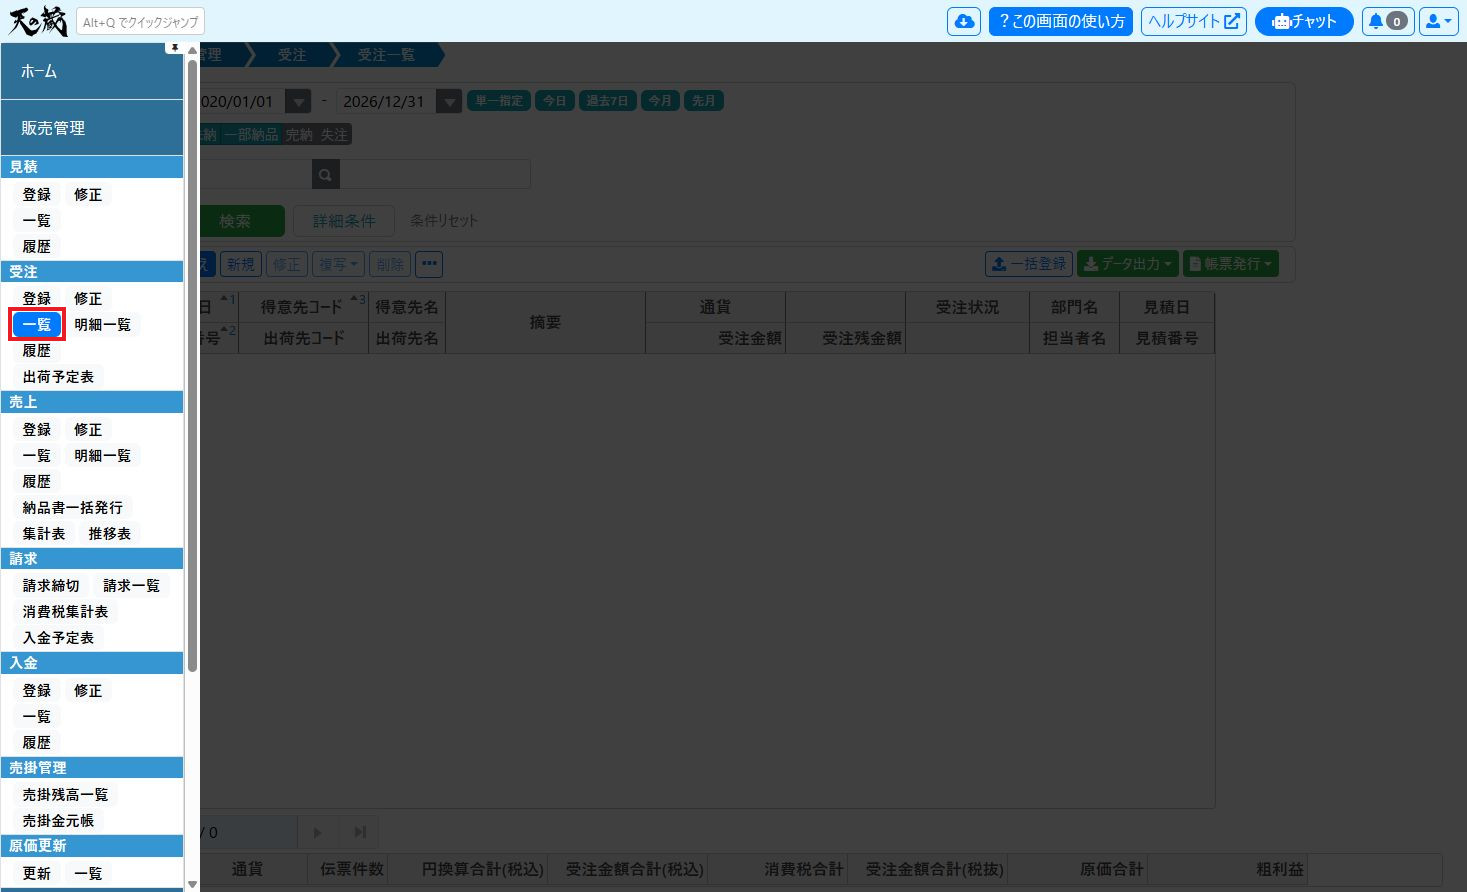The width and height of the screenshot is (1467, 892).
Task: Toggle the 一部納品 status filter
Action: point(251,134)
